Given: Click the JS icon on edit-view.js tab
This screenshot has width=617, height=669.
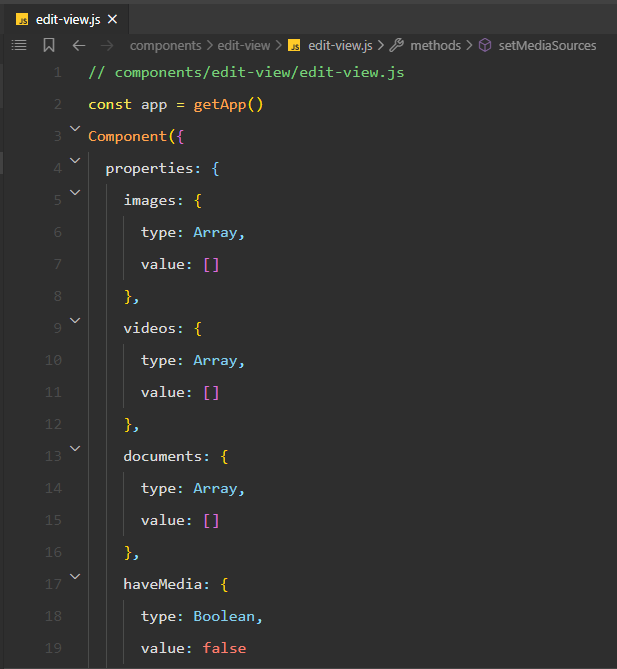Looking at the screenshot, I should pyautogui.click(x=22, y=20).
